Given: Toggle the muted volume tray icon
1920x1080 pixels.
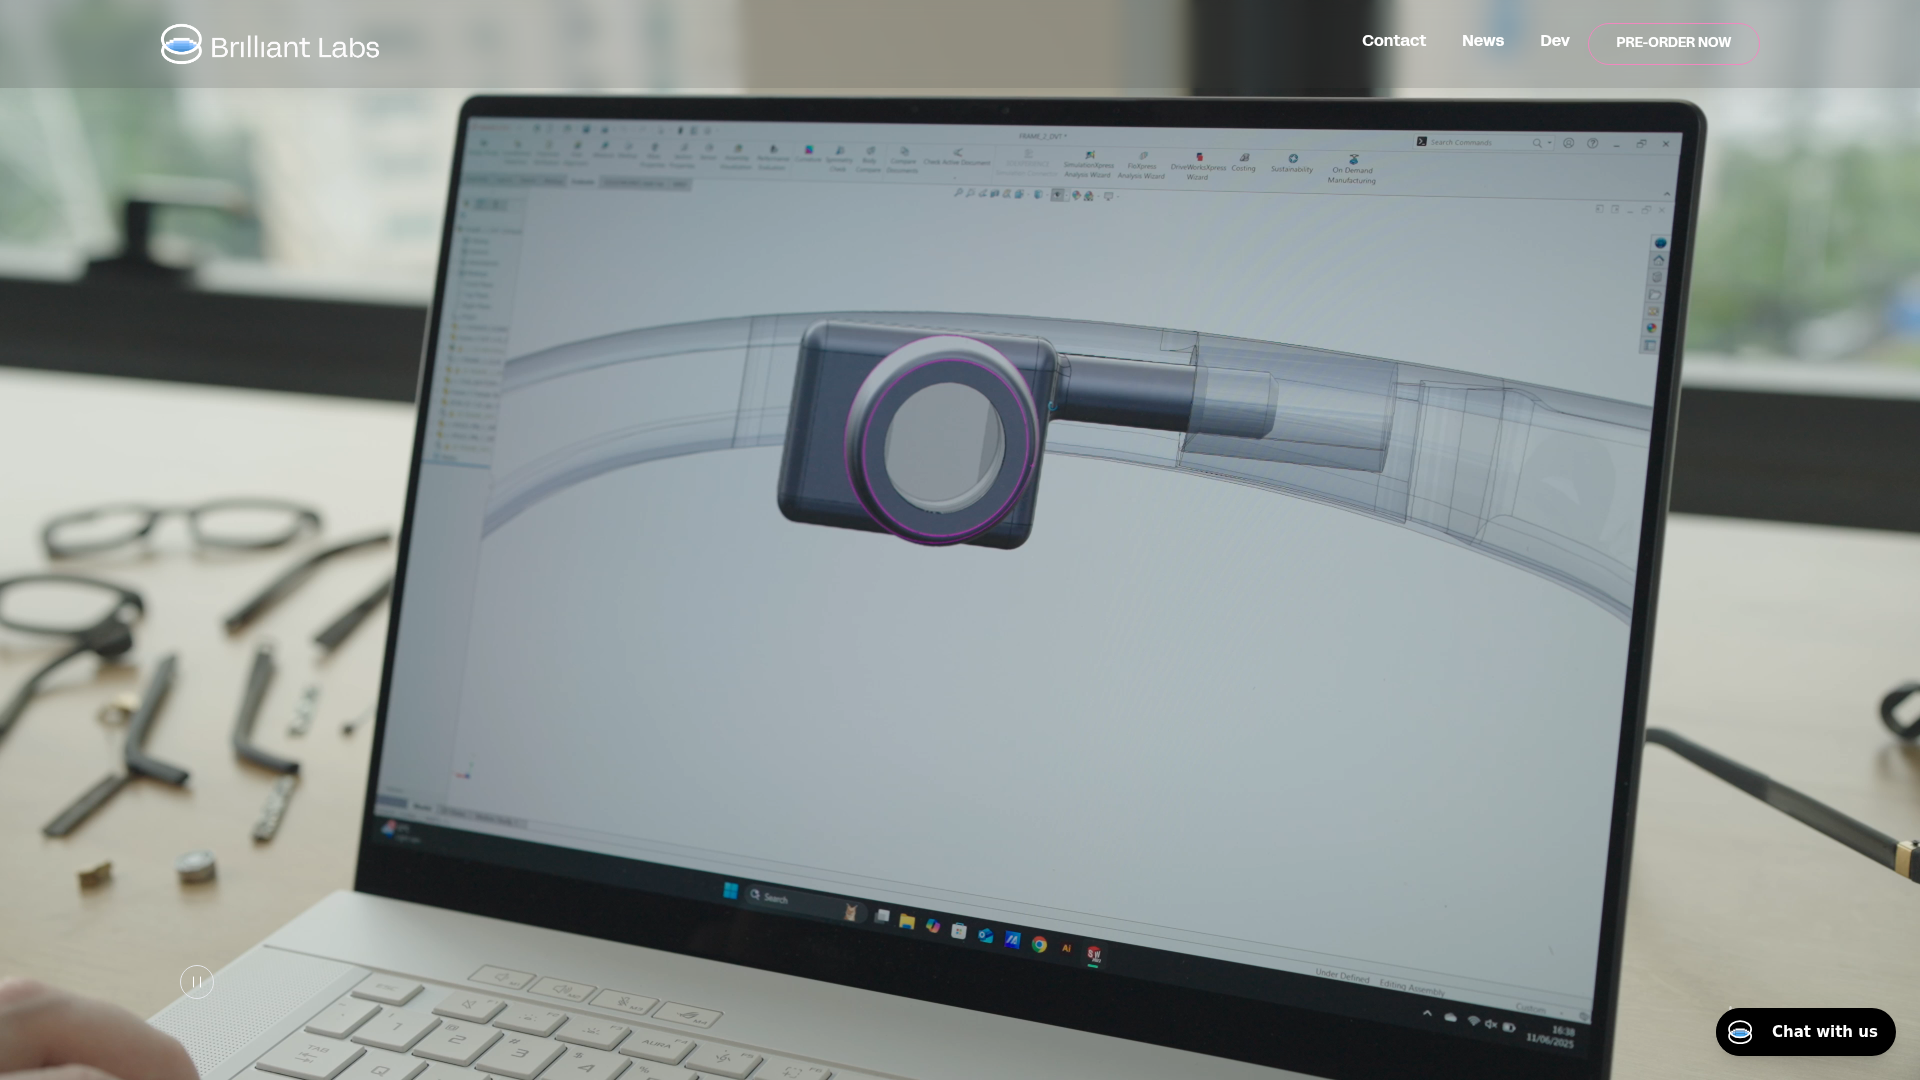Looking at the screenshot, I should 1490,1024.
